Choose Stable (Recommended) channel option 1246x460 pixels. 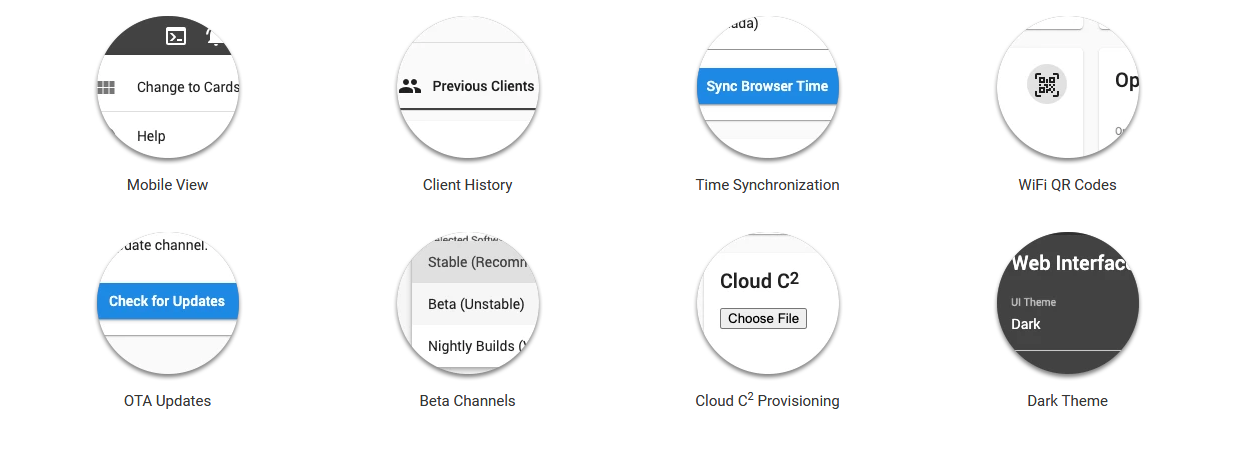tap(475, 262)
